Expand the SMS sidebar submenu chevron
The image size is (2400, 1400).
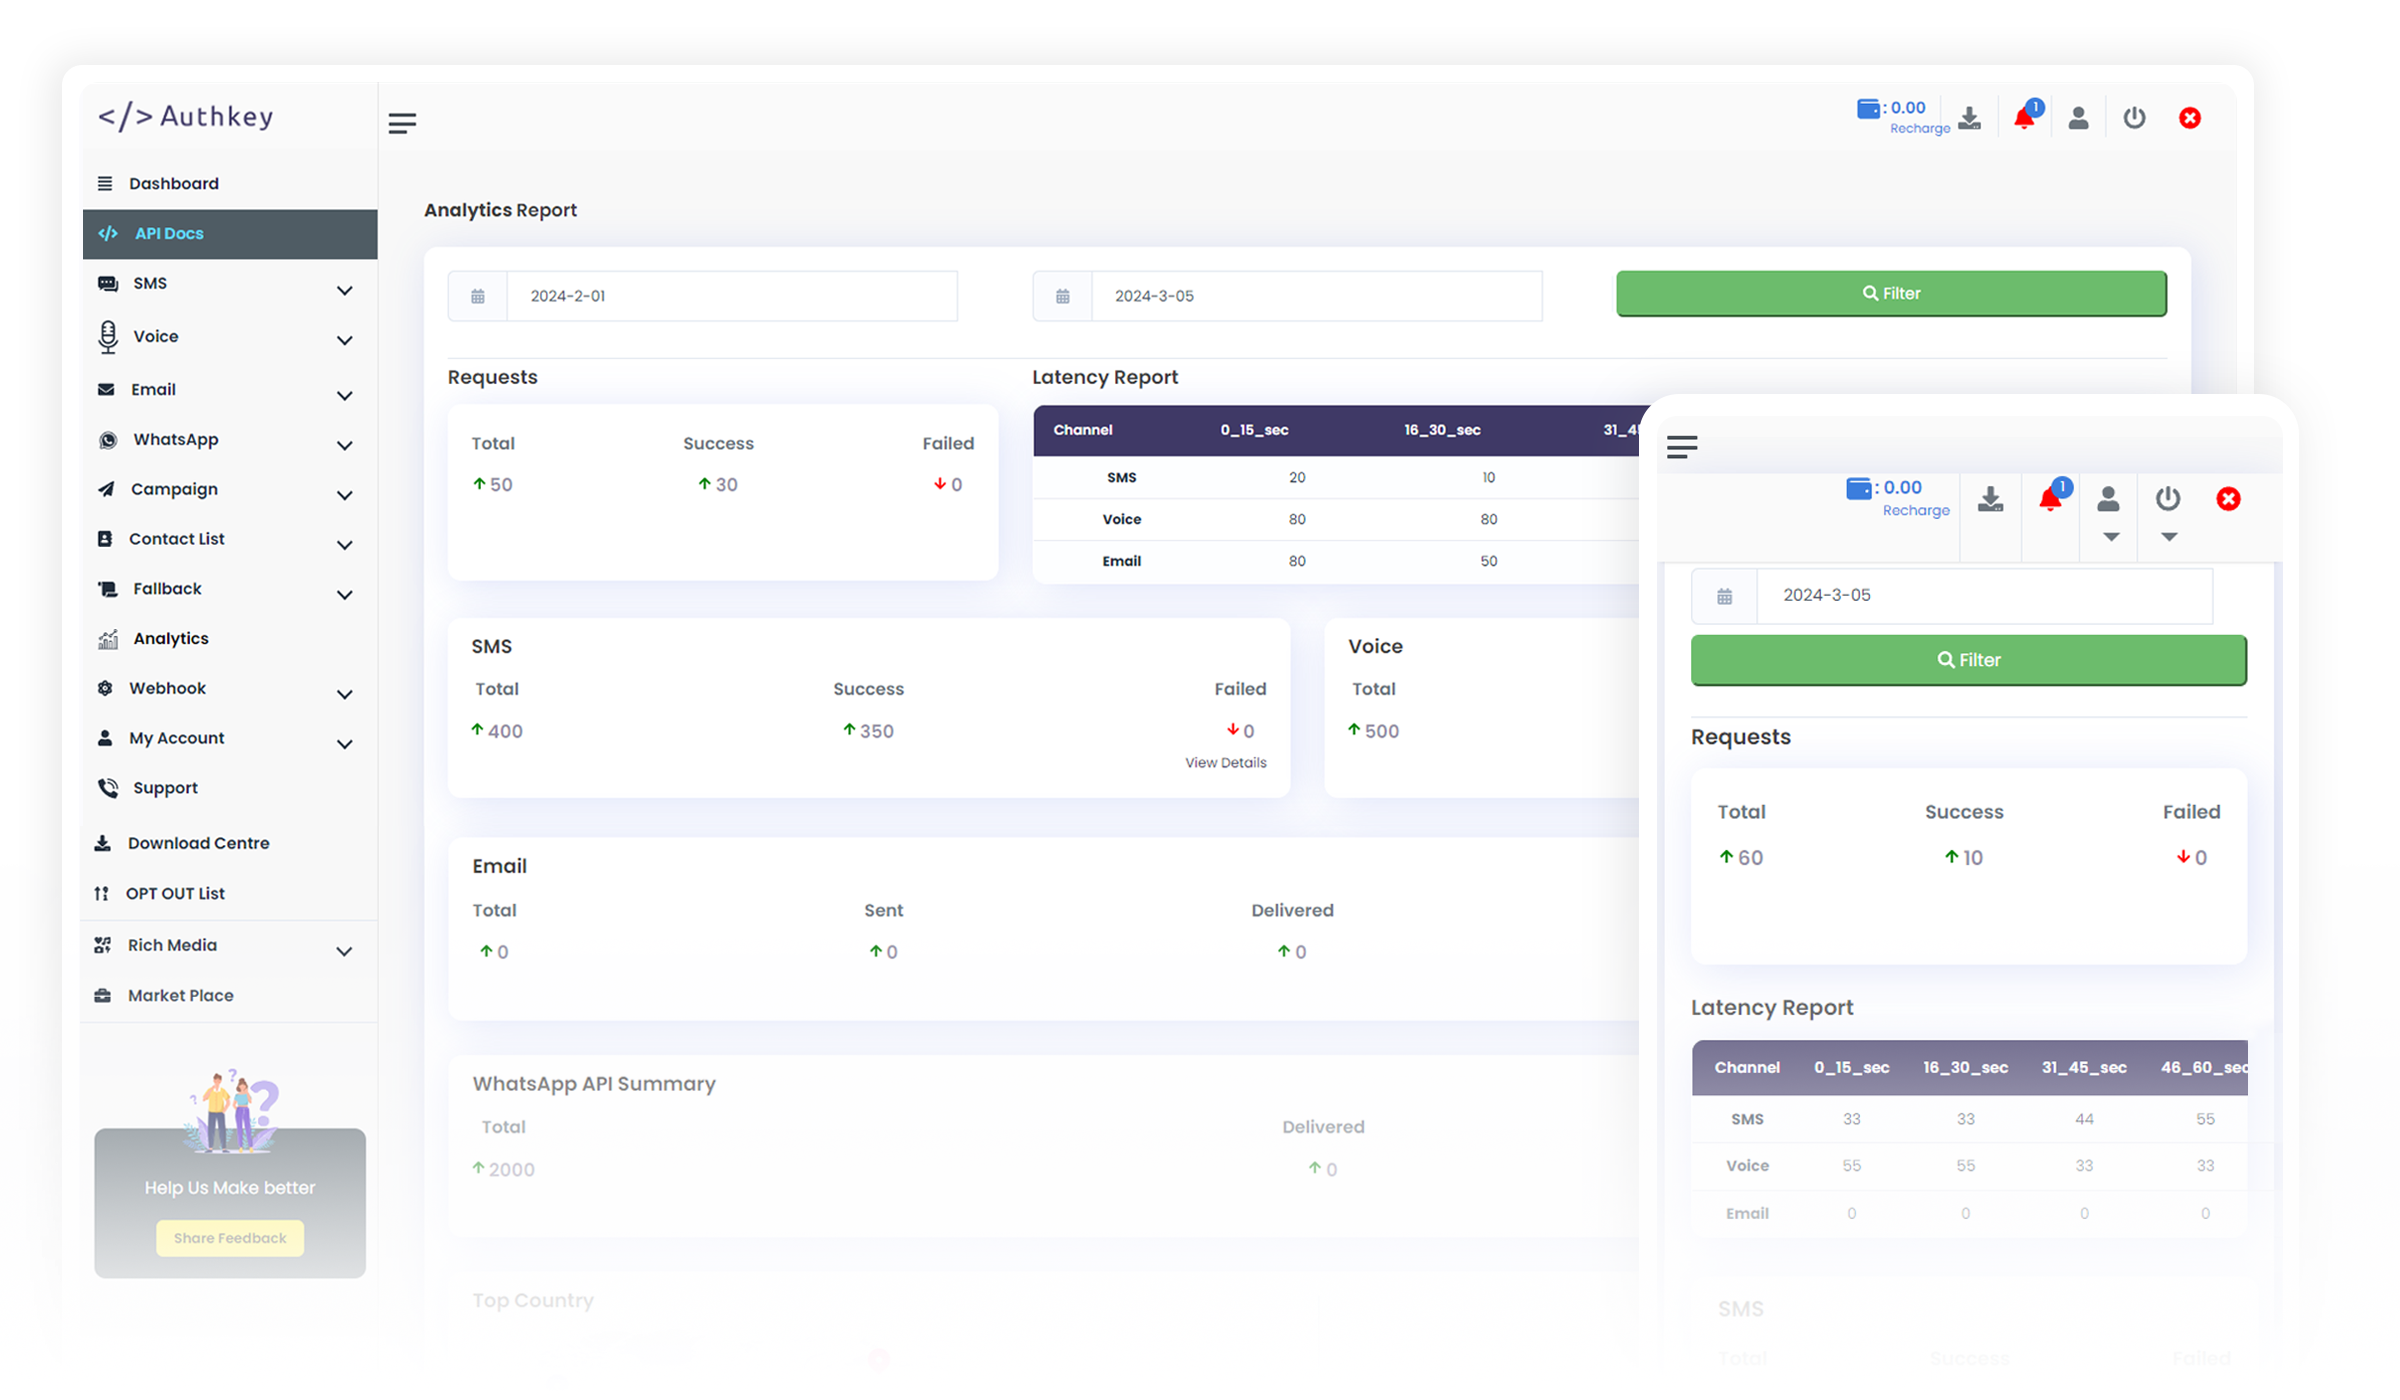pos(345,291)
